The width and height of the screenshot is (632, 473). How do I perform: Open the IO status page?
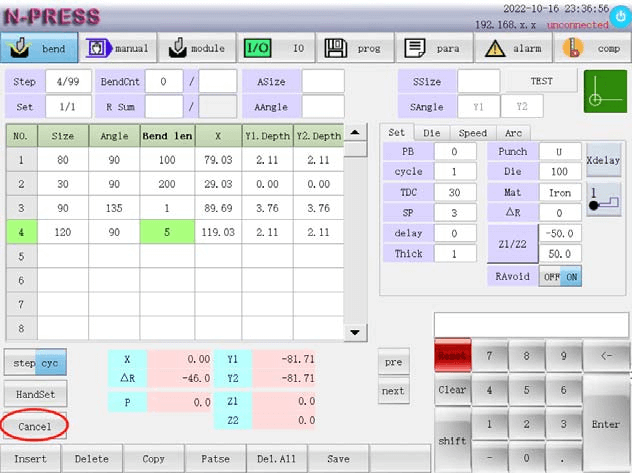275,48
